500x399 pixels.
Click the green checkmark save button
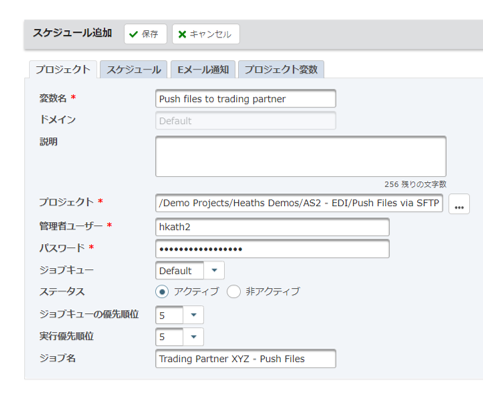click(145, 34)
